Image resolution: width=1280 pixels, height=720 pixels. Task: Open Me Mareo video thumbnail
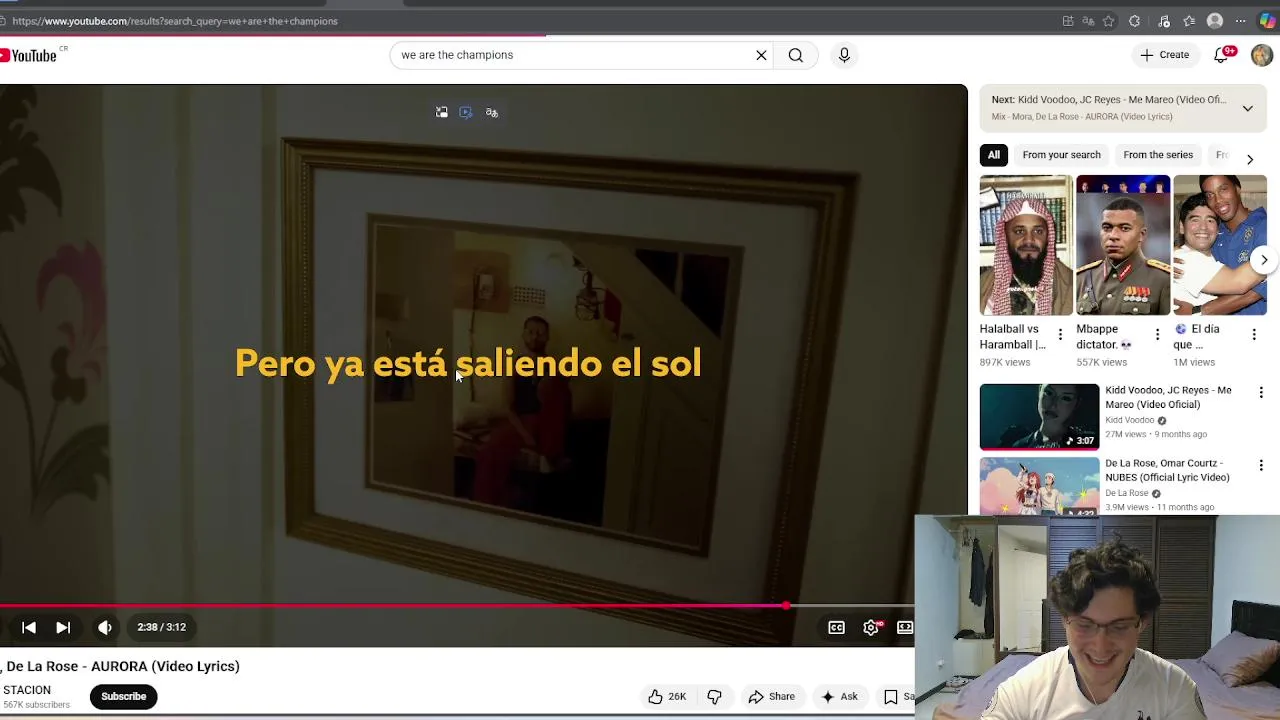(x=1039, y=417)
